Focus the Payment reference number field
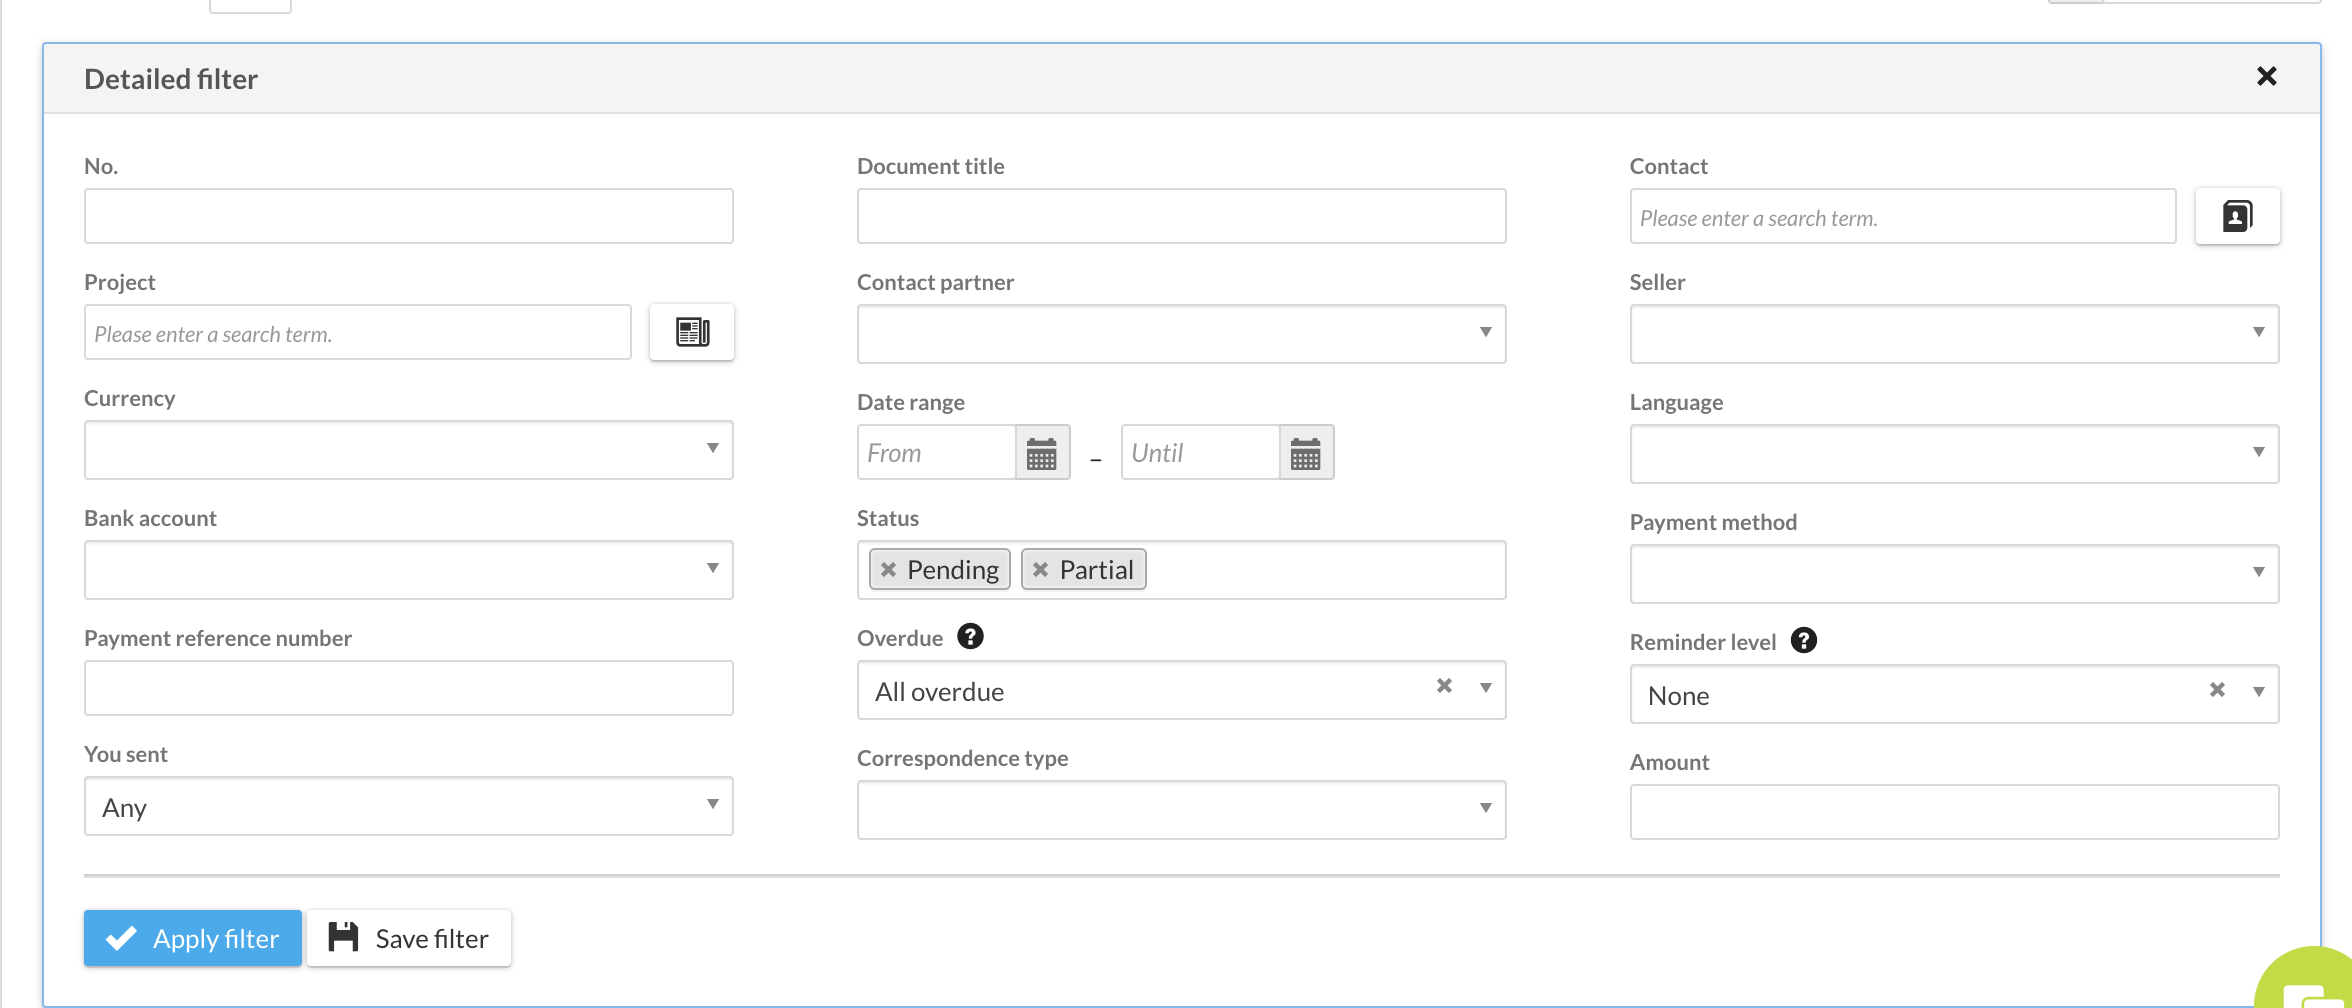 coord(408,688)
